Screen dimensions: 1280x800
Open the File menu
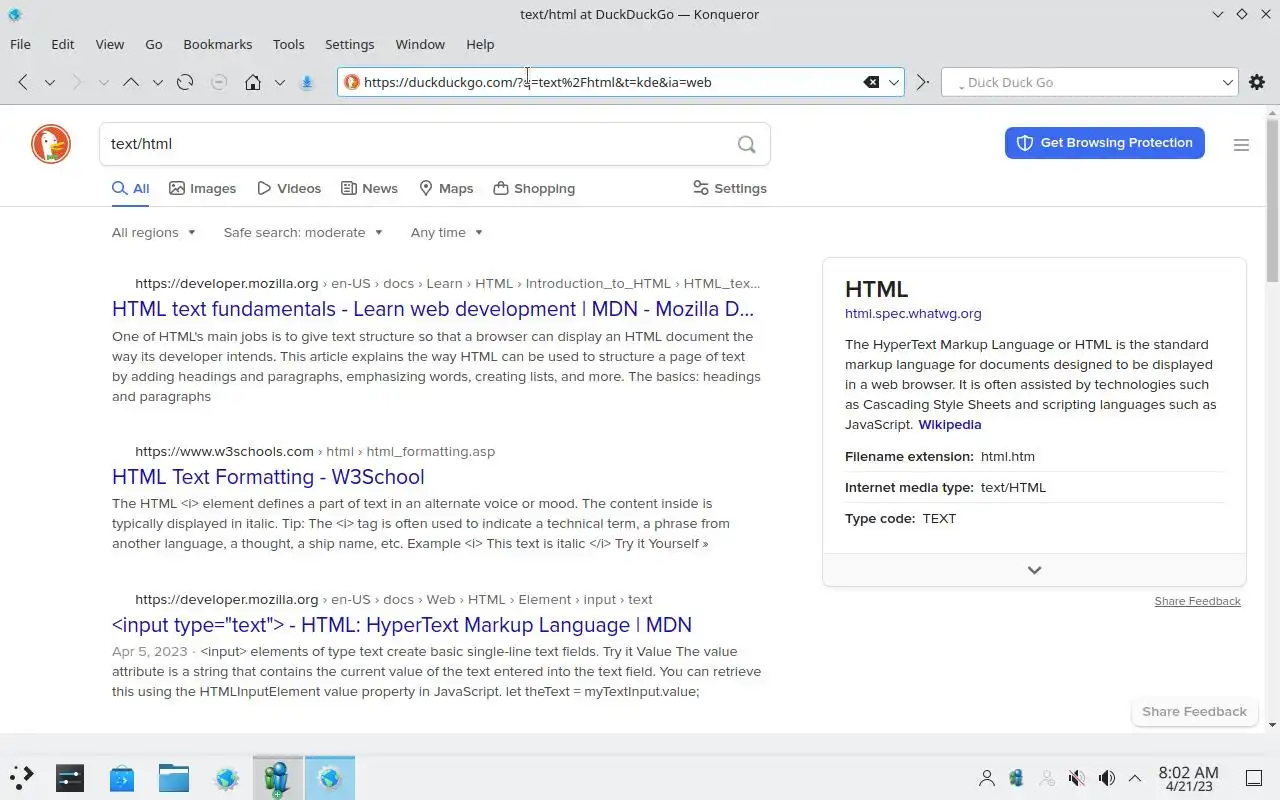click(x=20, y=44)
